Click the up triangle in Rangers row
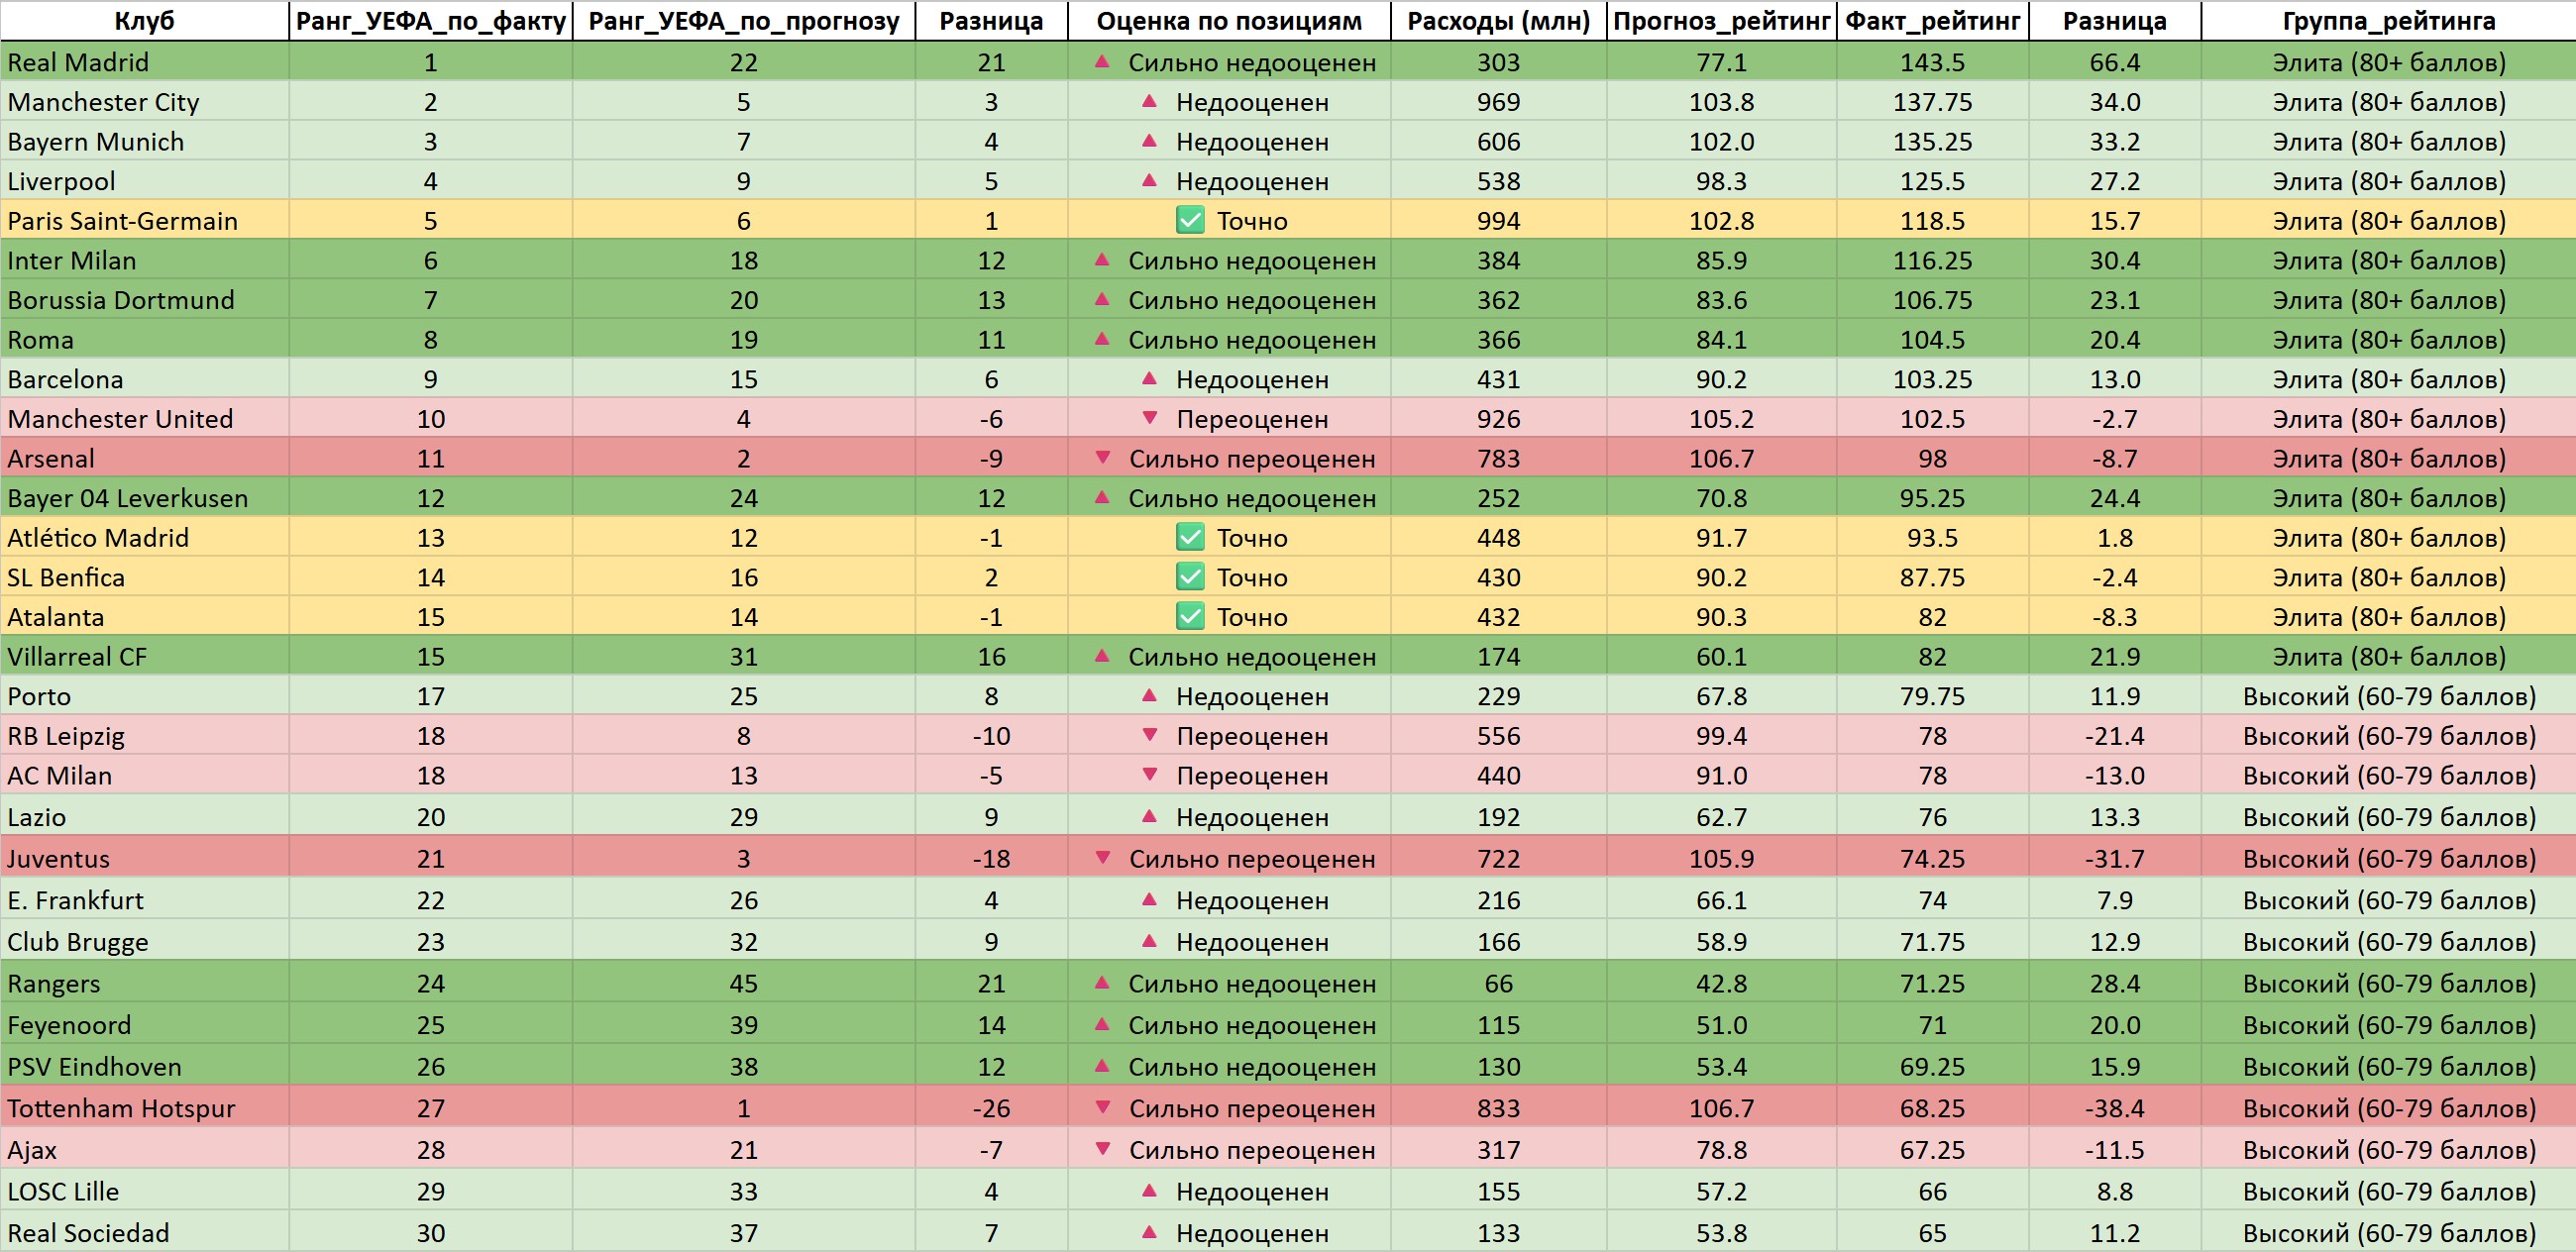 tap(1102, 983)
